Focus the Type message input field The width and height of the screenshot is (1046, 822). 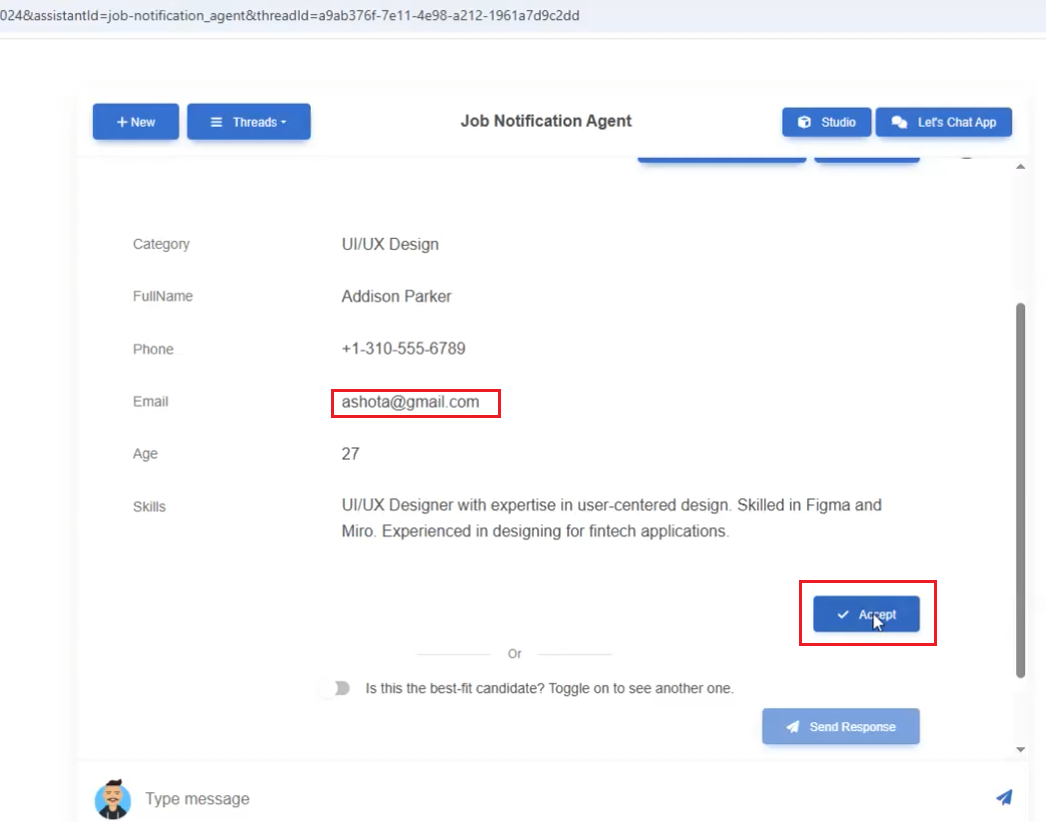560,799
